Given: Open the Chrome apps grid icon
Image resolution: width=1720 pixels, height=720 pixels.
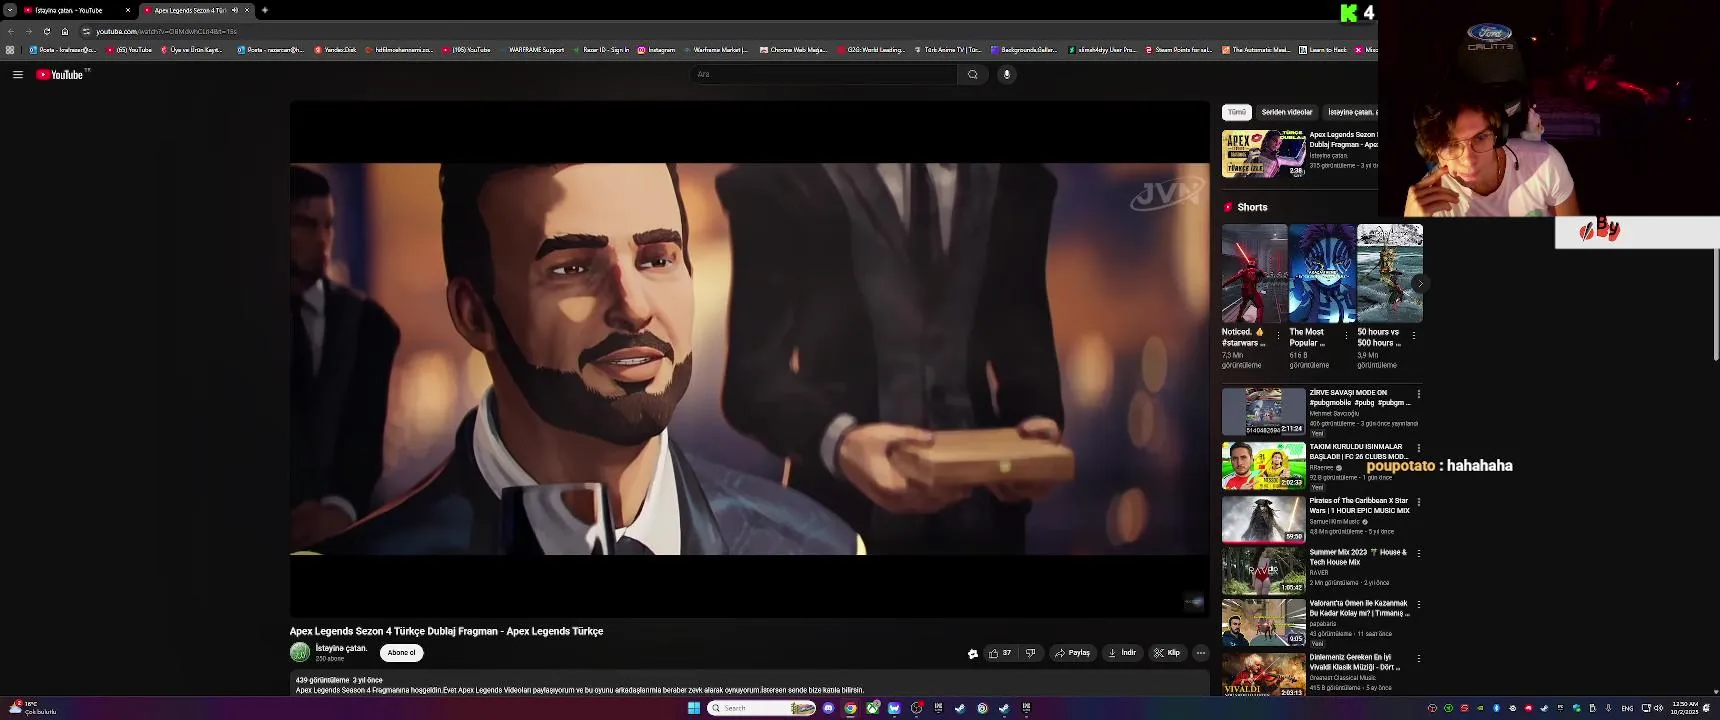Looking at the screenshot, I should click(x=10, y=49).
